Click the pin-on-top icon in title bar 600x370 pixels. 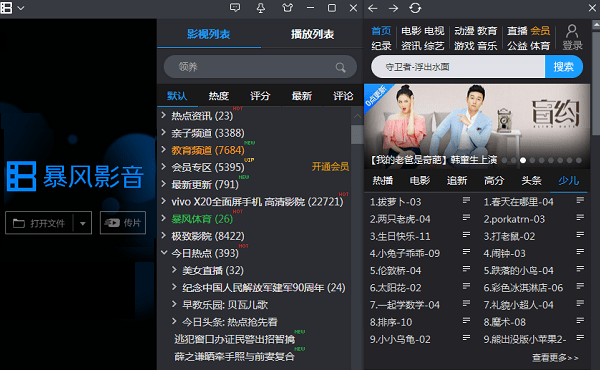coord(261,8)
